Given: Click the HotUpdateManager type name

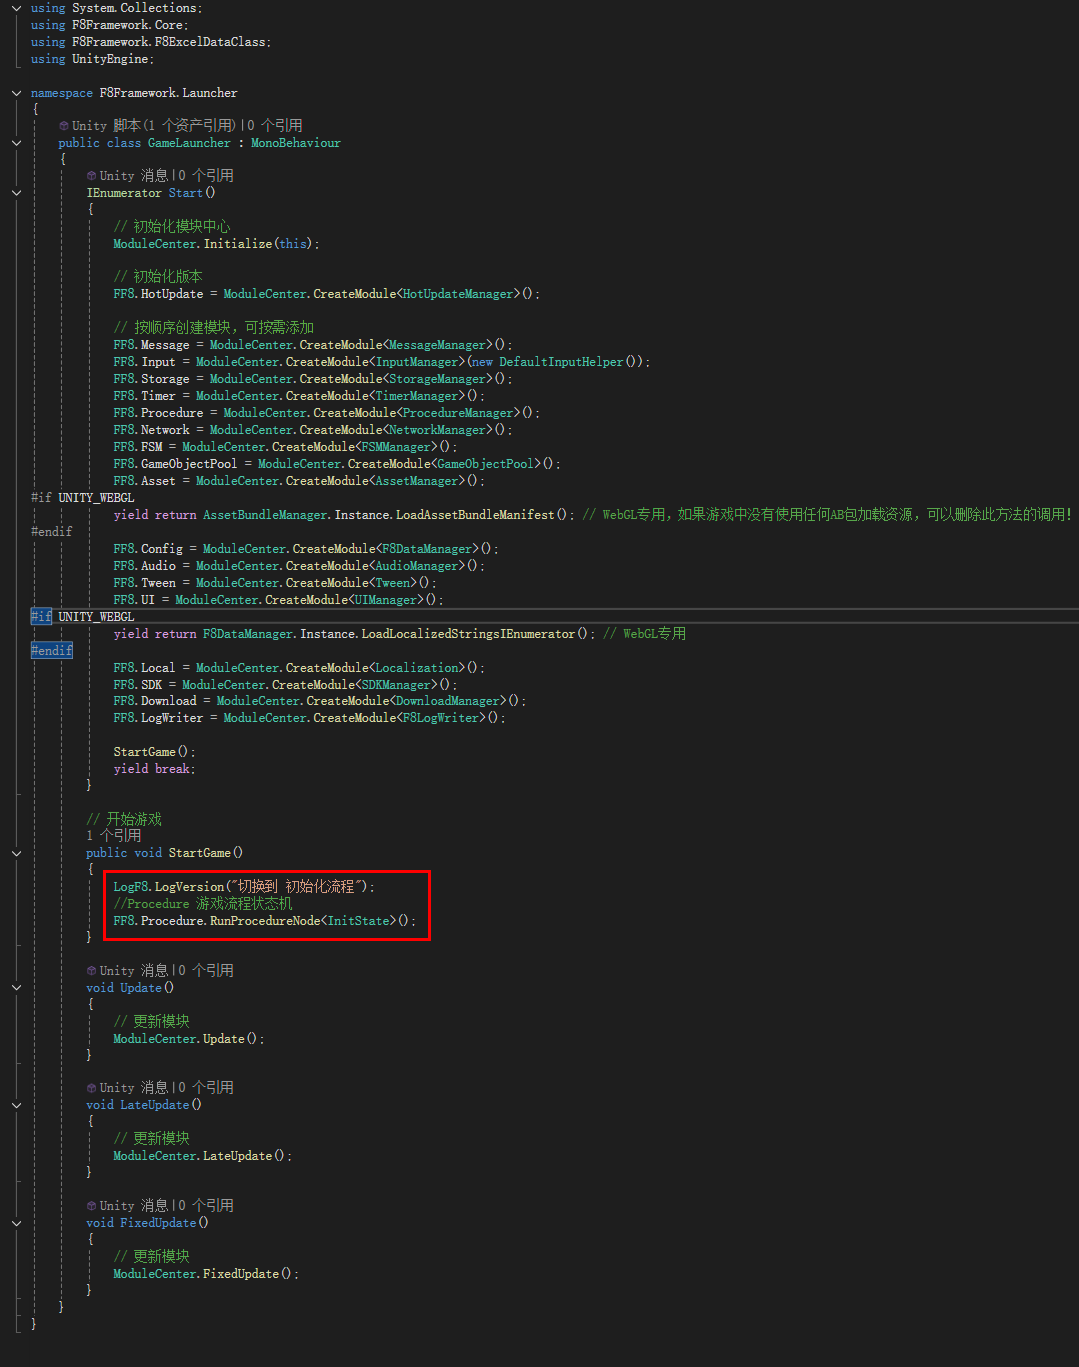Looking at the screenshot, I should pos(458,294).
